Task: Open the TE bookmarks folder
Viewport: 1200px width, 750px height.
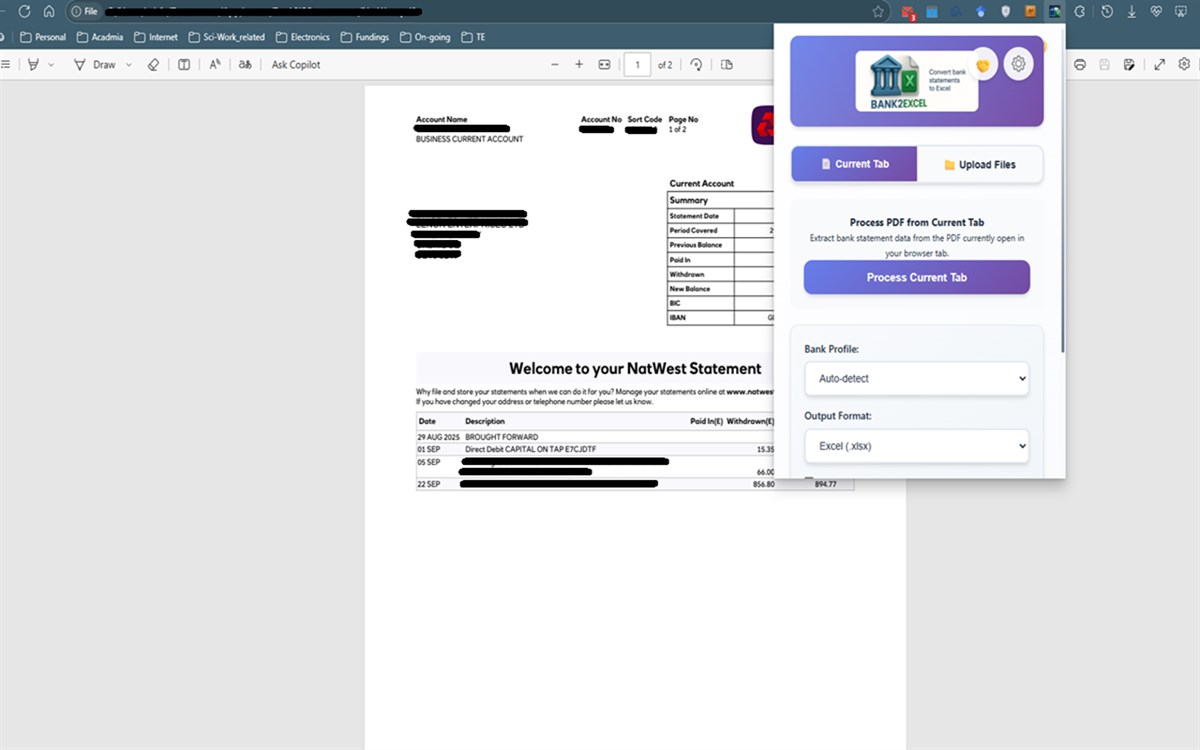Action: tap(473, 37)
